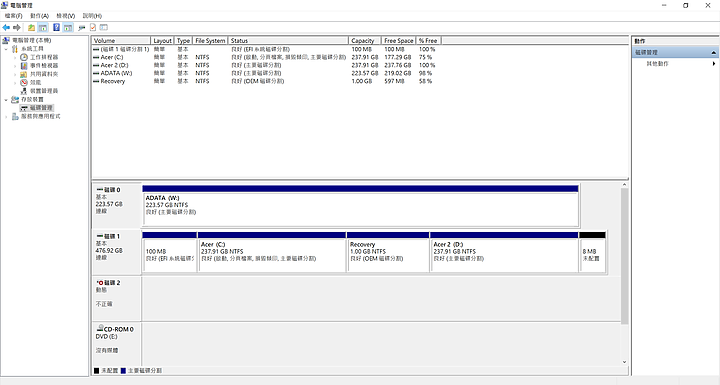
Task: Sort by the Type column header
Action: [184, 40]
